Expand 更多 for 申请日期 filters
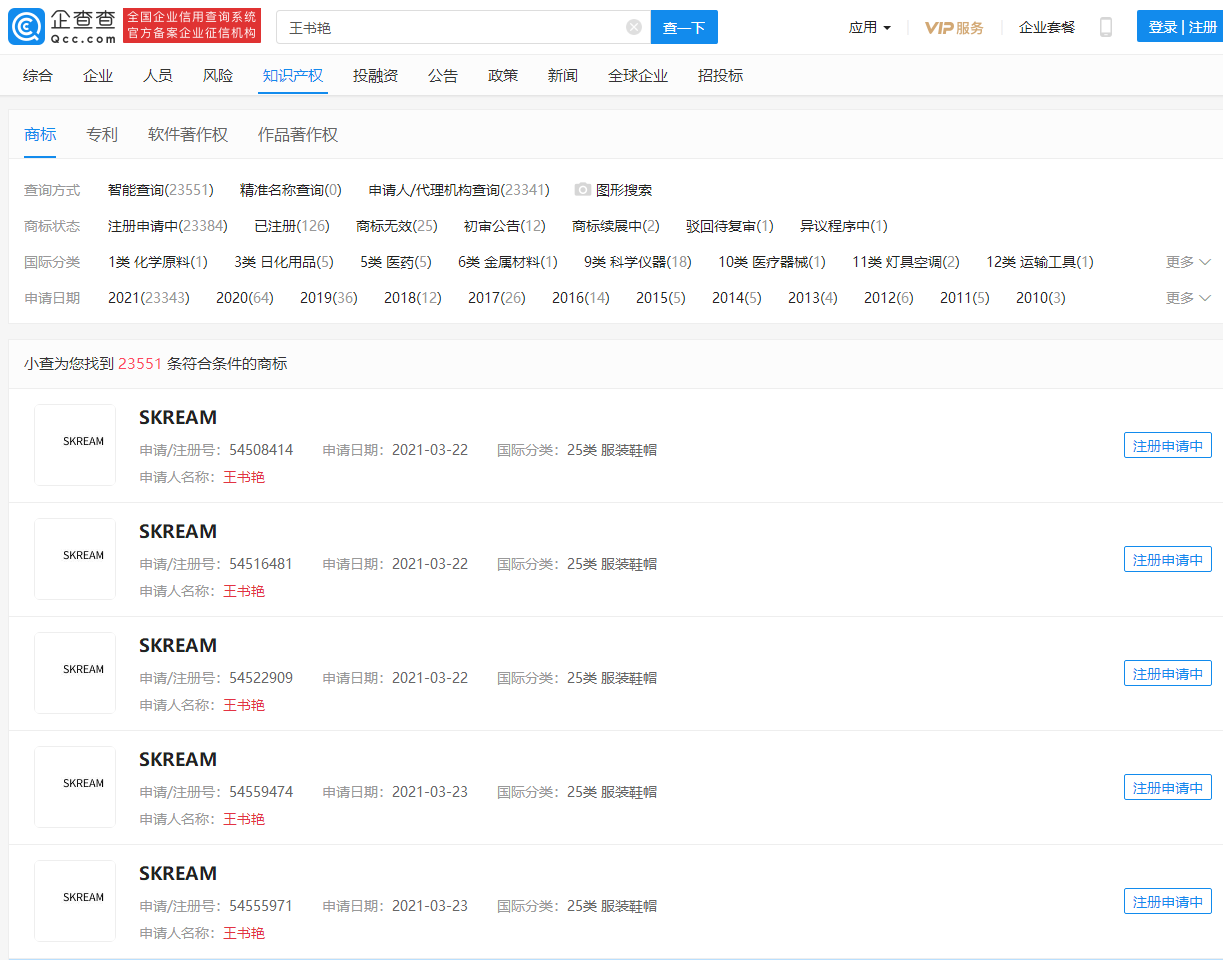 [1188, 298]
